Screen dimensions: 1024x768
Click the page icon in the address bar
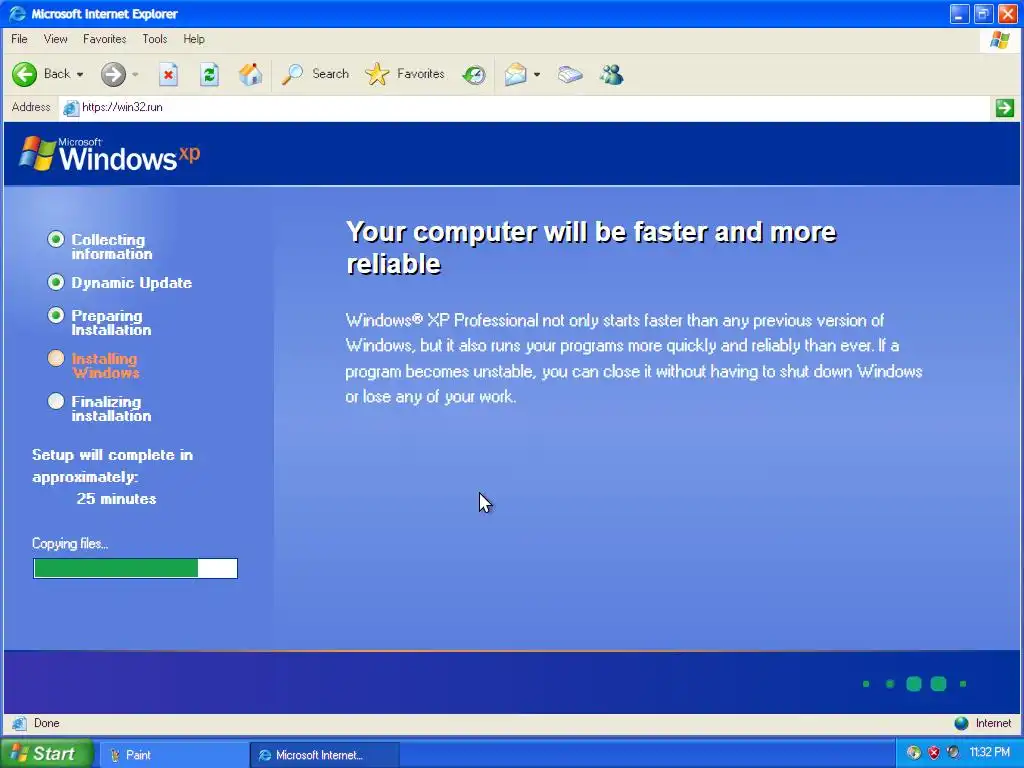tap(71, 108)
